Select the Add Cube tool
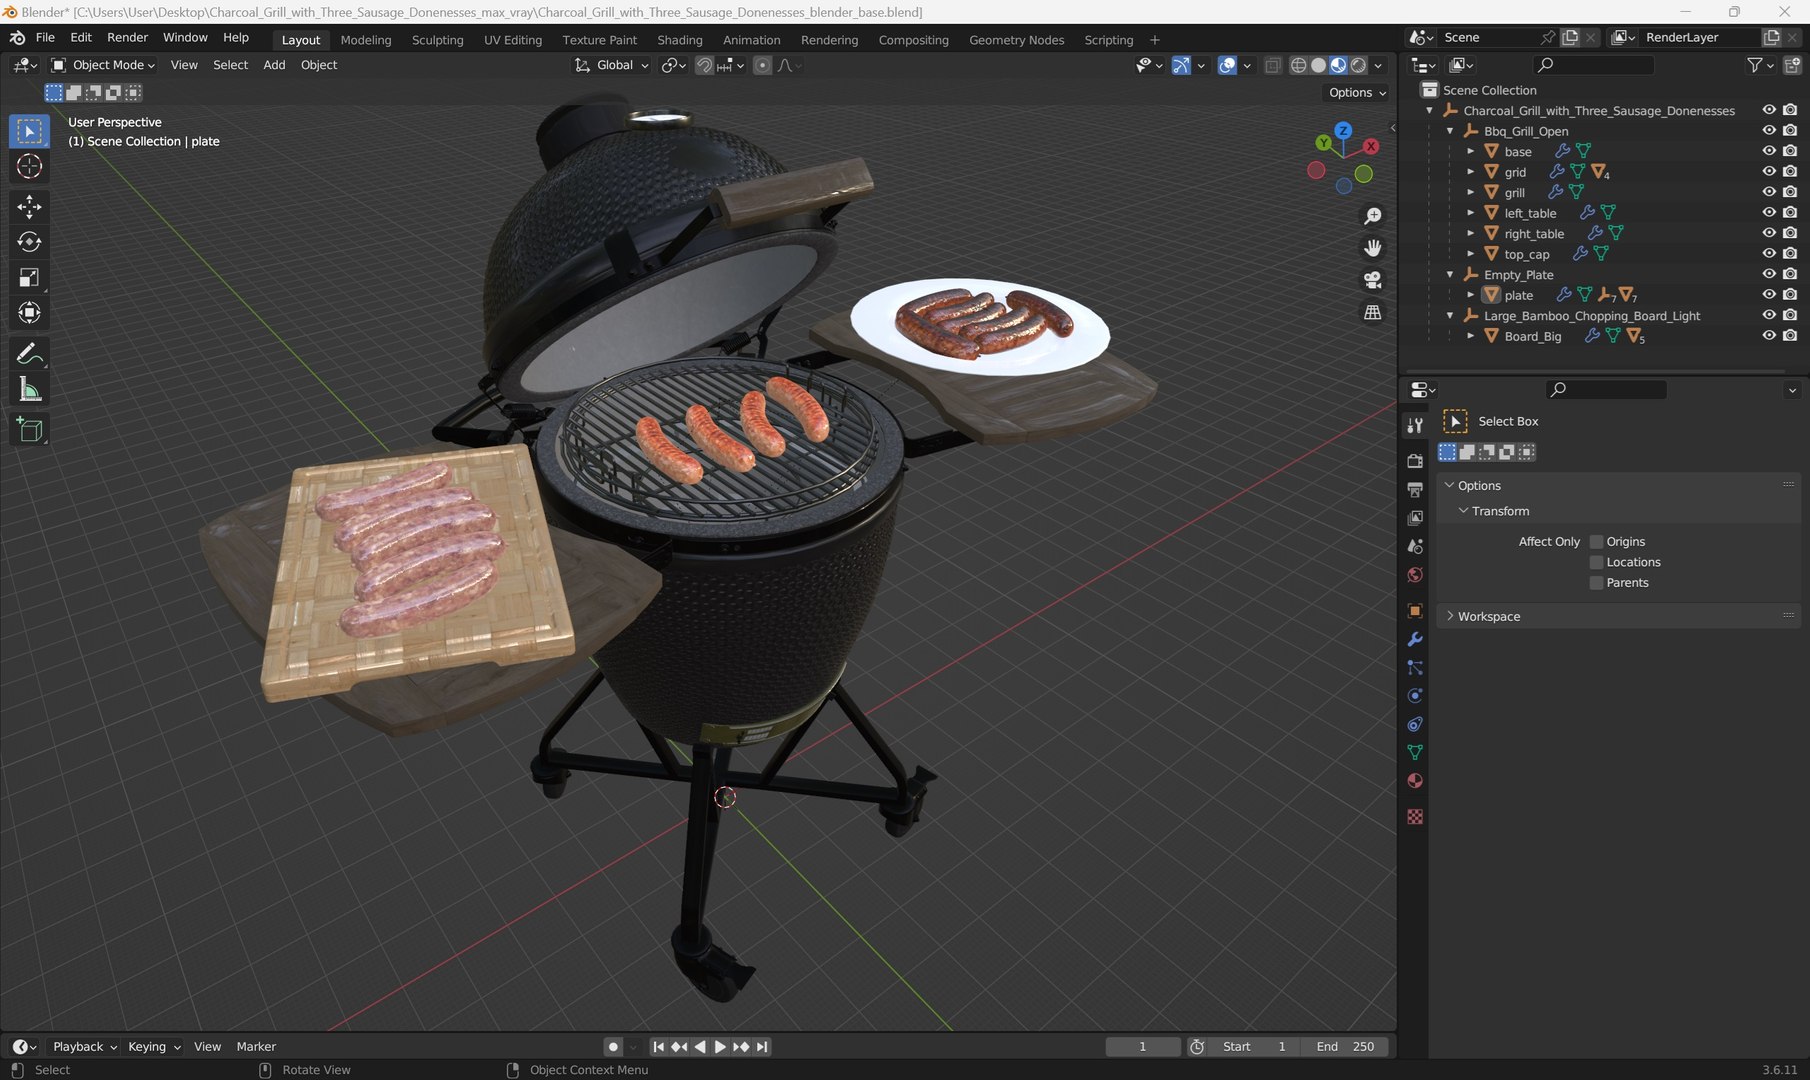The height and width of the screenshot is (1080, 1810). point(29,430)
